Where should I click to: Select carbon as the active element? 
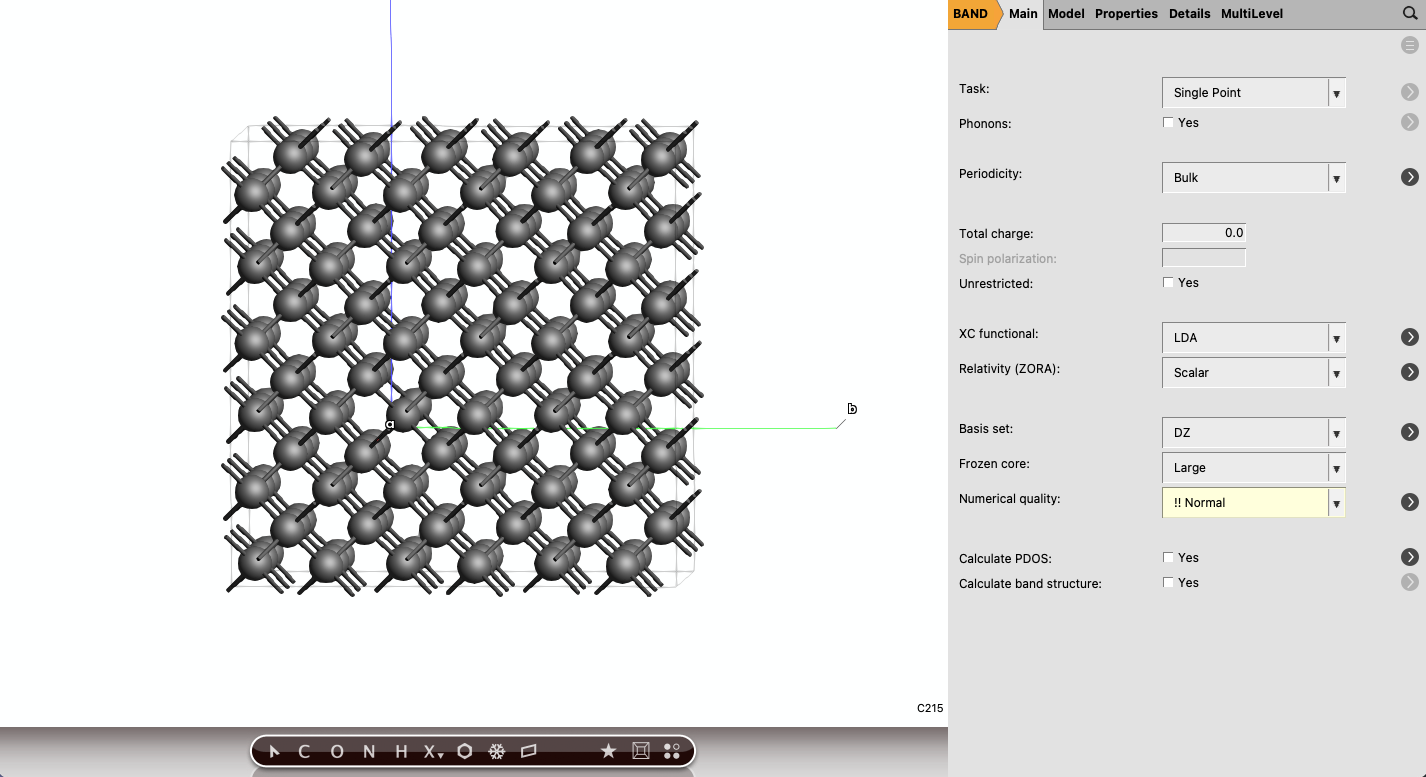click(x=304, y=751)
